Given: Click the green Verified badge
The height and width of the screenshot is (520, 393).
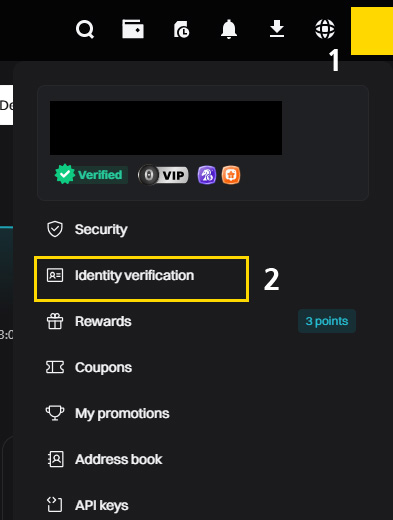Looking at the screenshot, I should [x=91, y=175].
